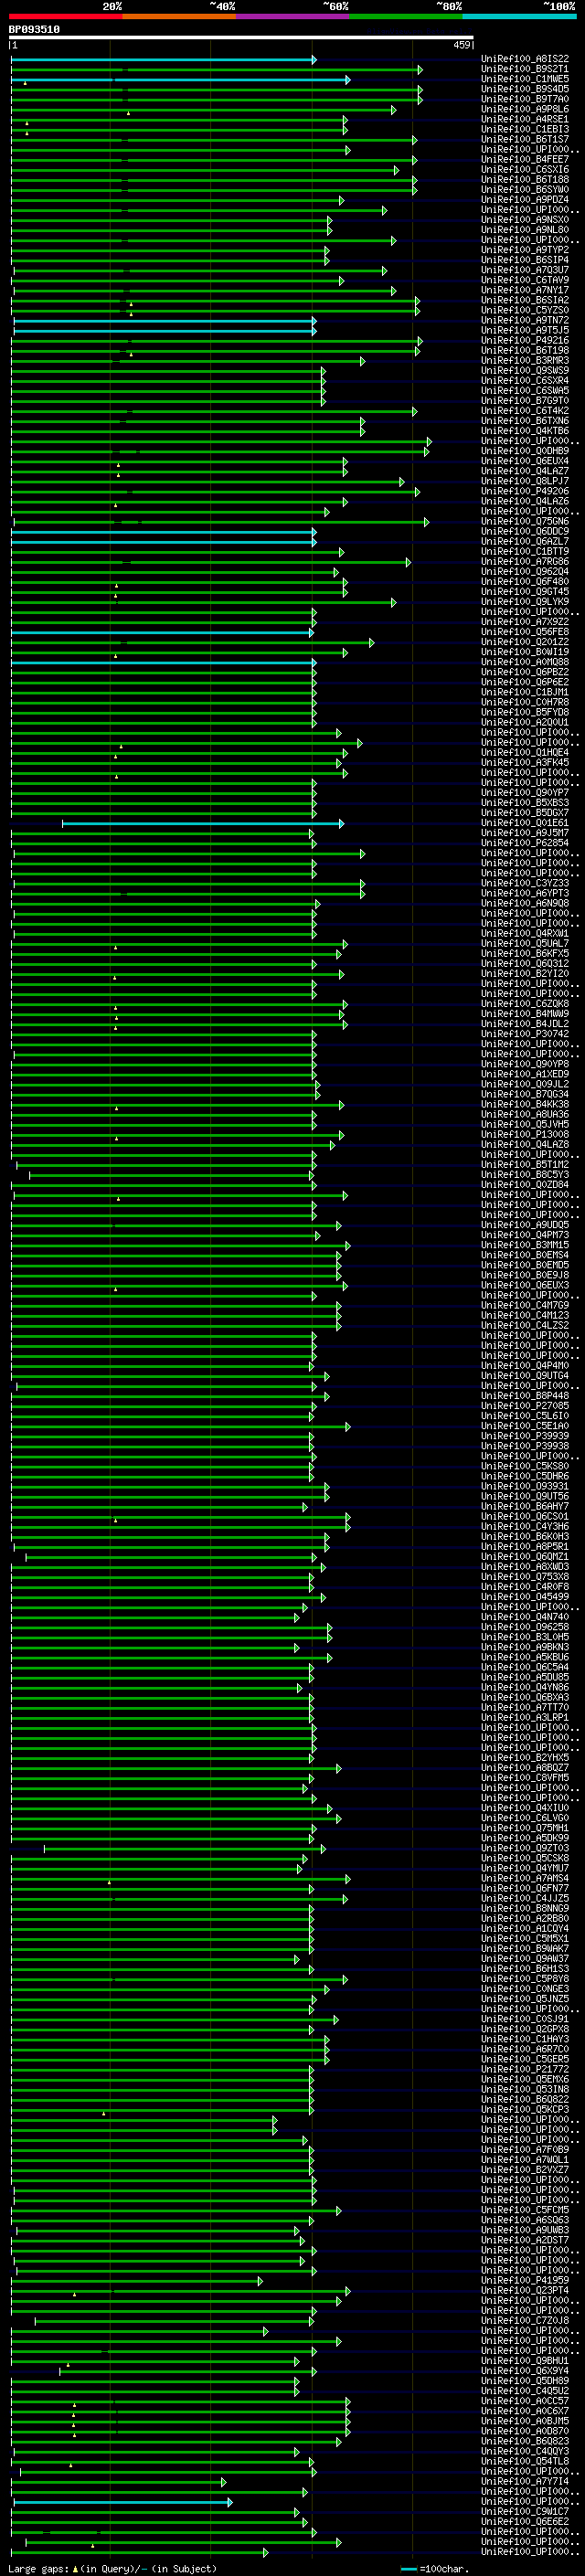Viewport: 585px width, 2576px height.
Task: Select hit UniRef100_C1EBI3
Action: coord(525,129)
